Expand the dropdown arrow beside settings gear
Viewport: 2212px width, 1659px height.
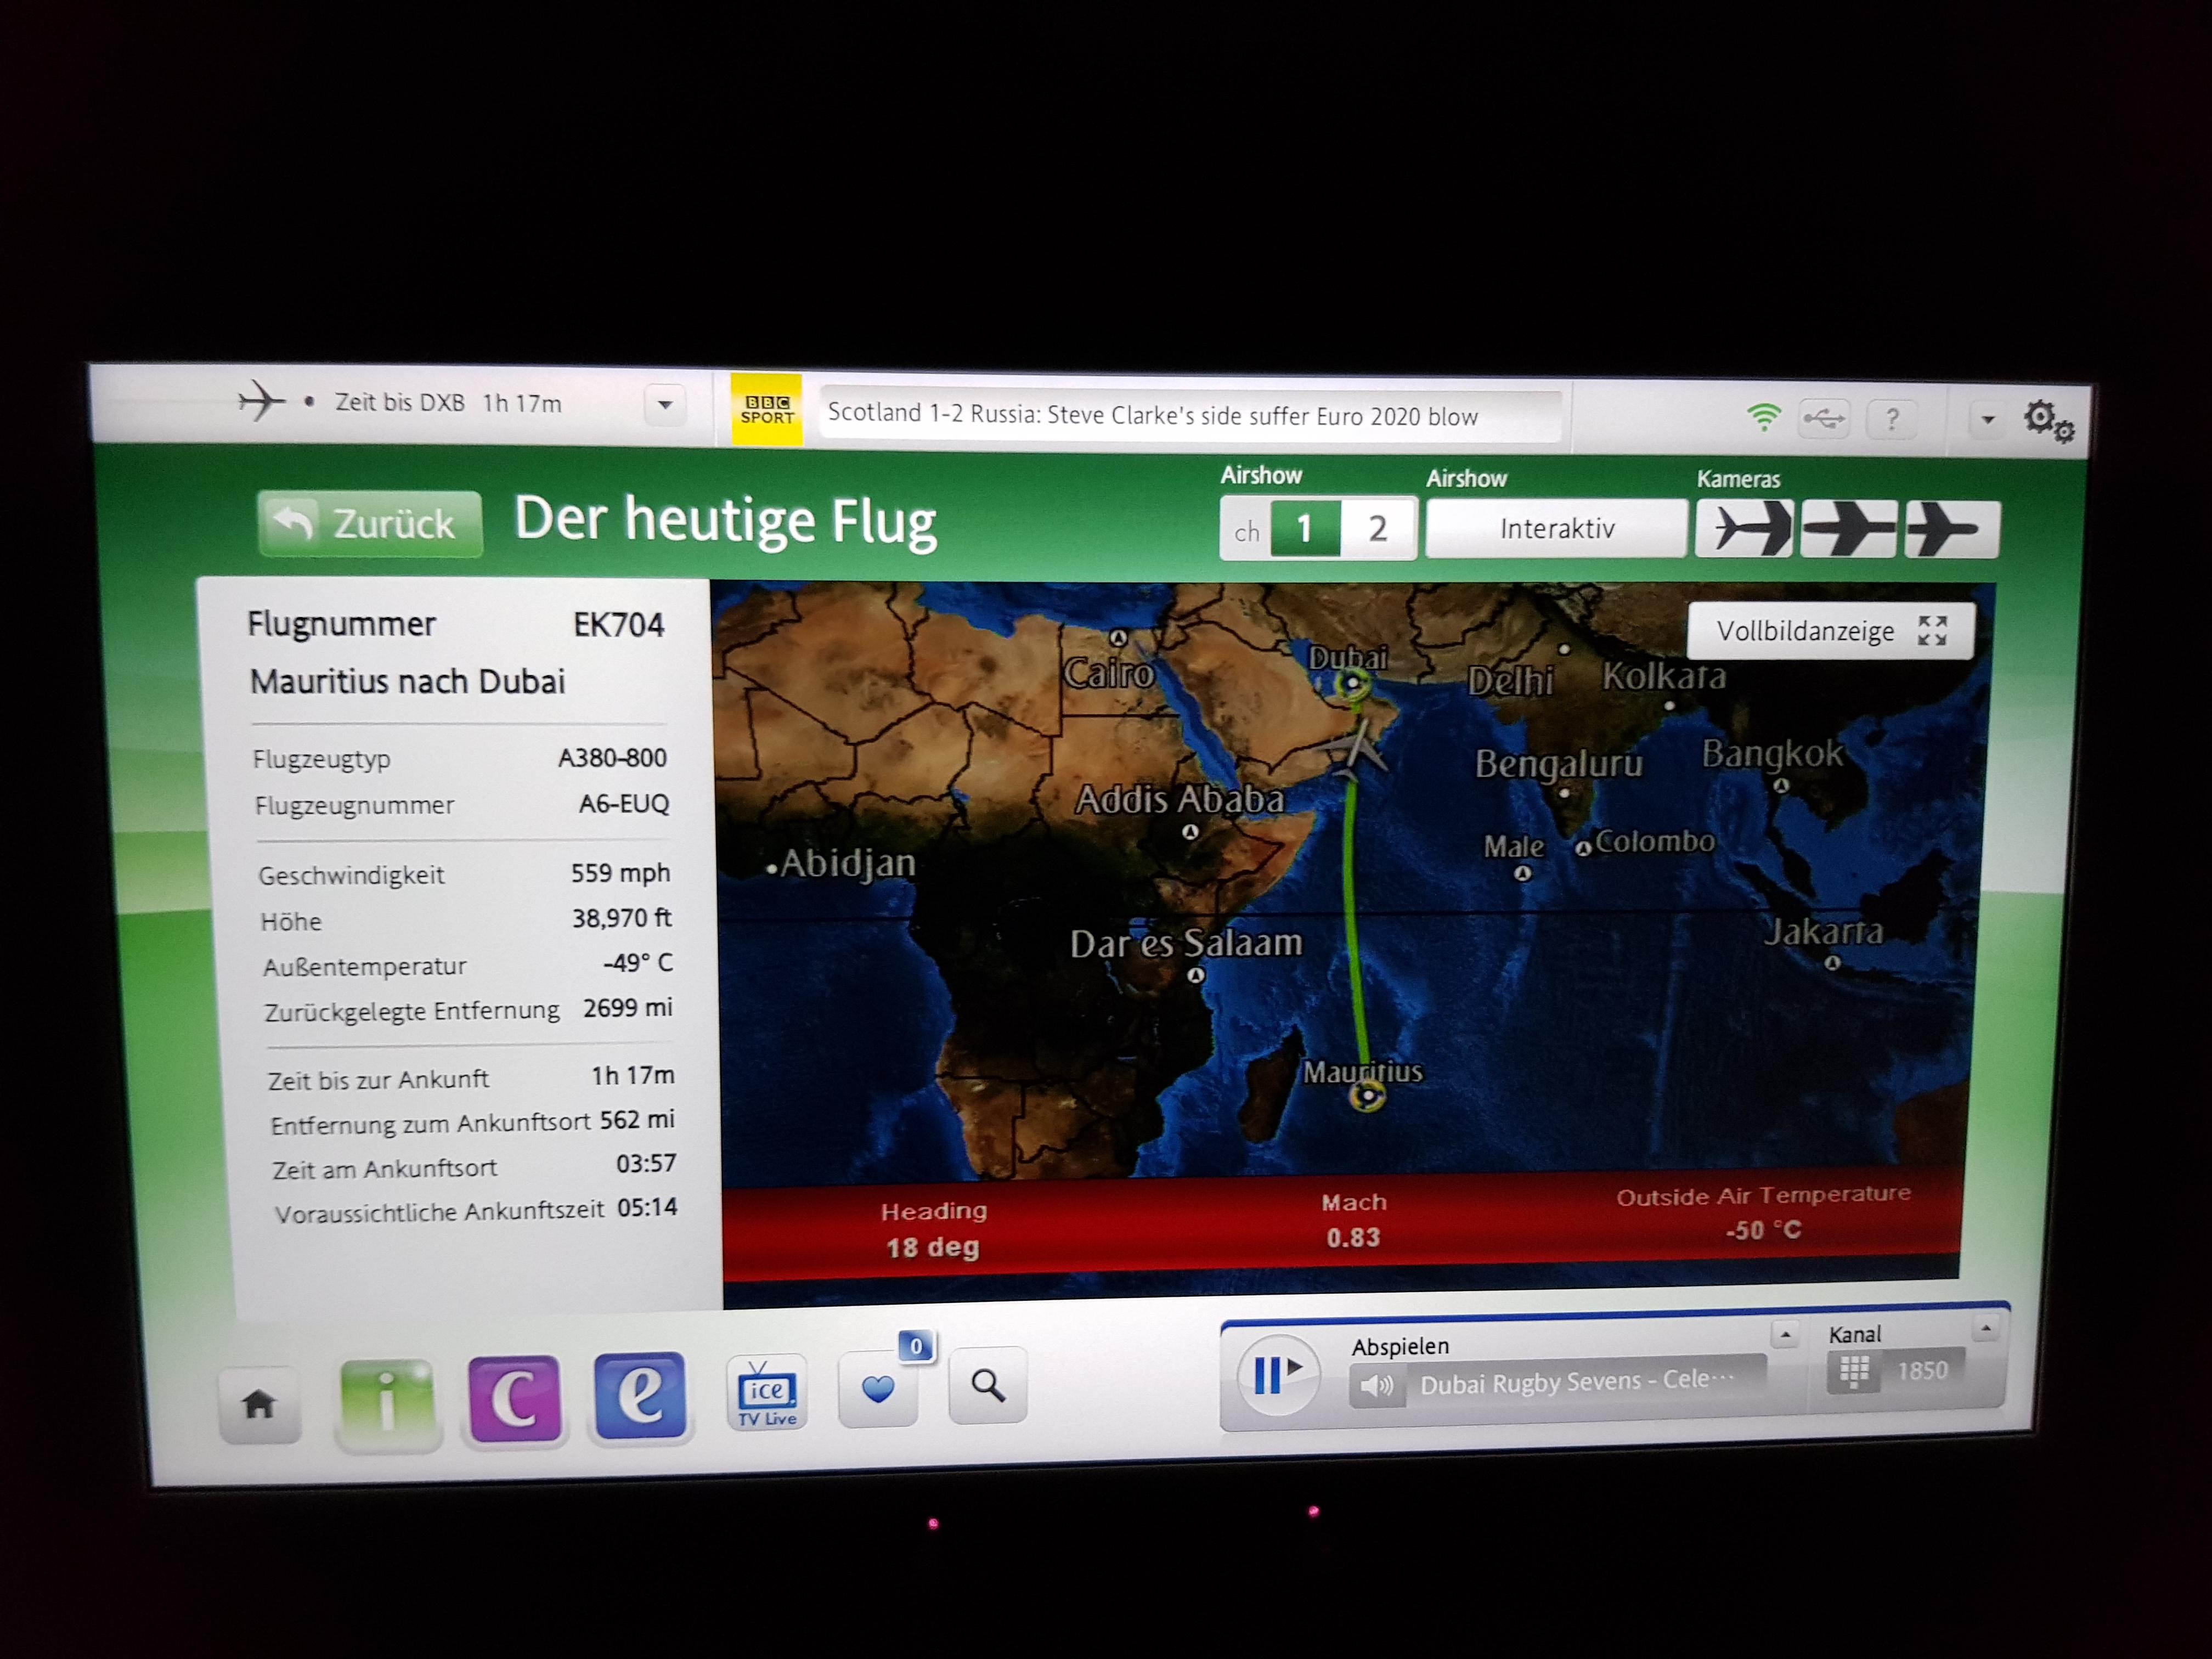[x=1988, y=420]
